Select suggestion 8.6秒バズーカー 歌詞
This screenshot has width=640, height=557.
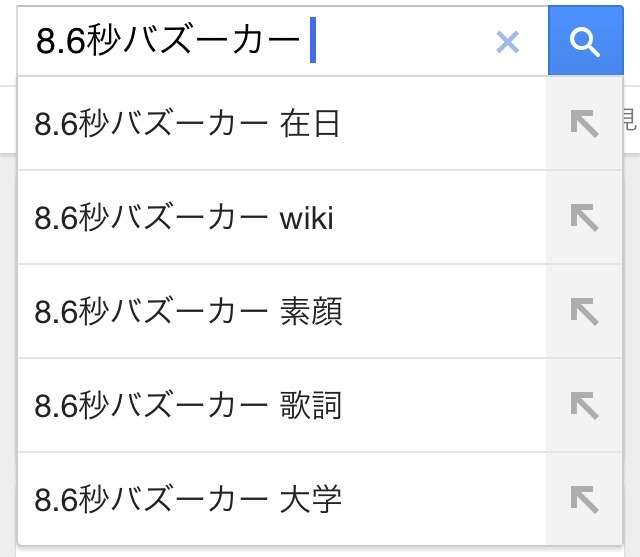click(282, 405)
